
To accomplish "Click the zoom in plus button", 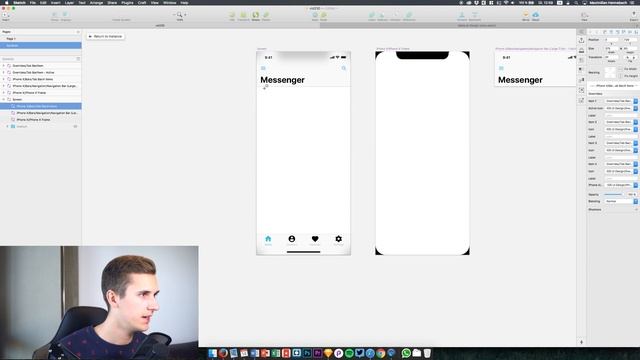I will click(185, 15).
